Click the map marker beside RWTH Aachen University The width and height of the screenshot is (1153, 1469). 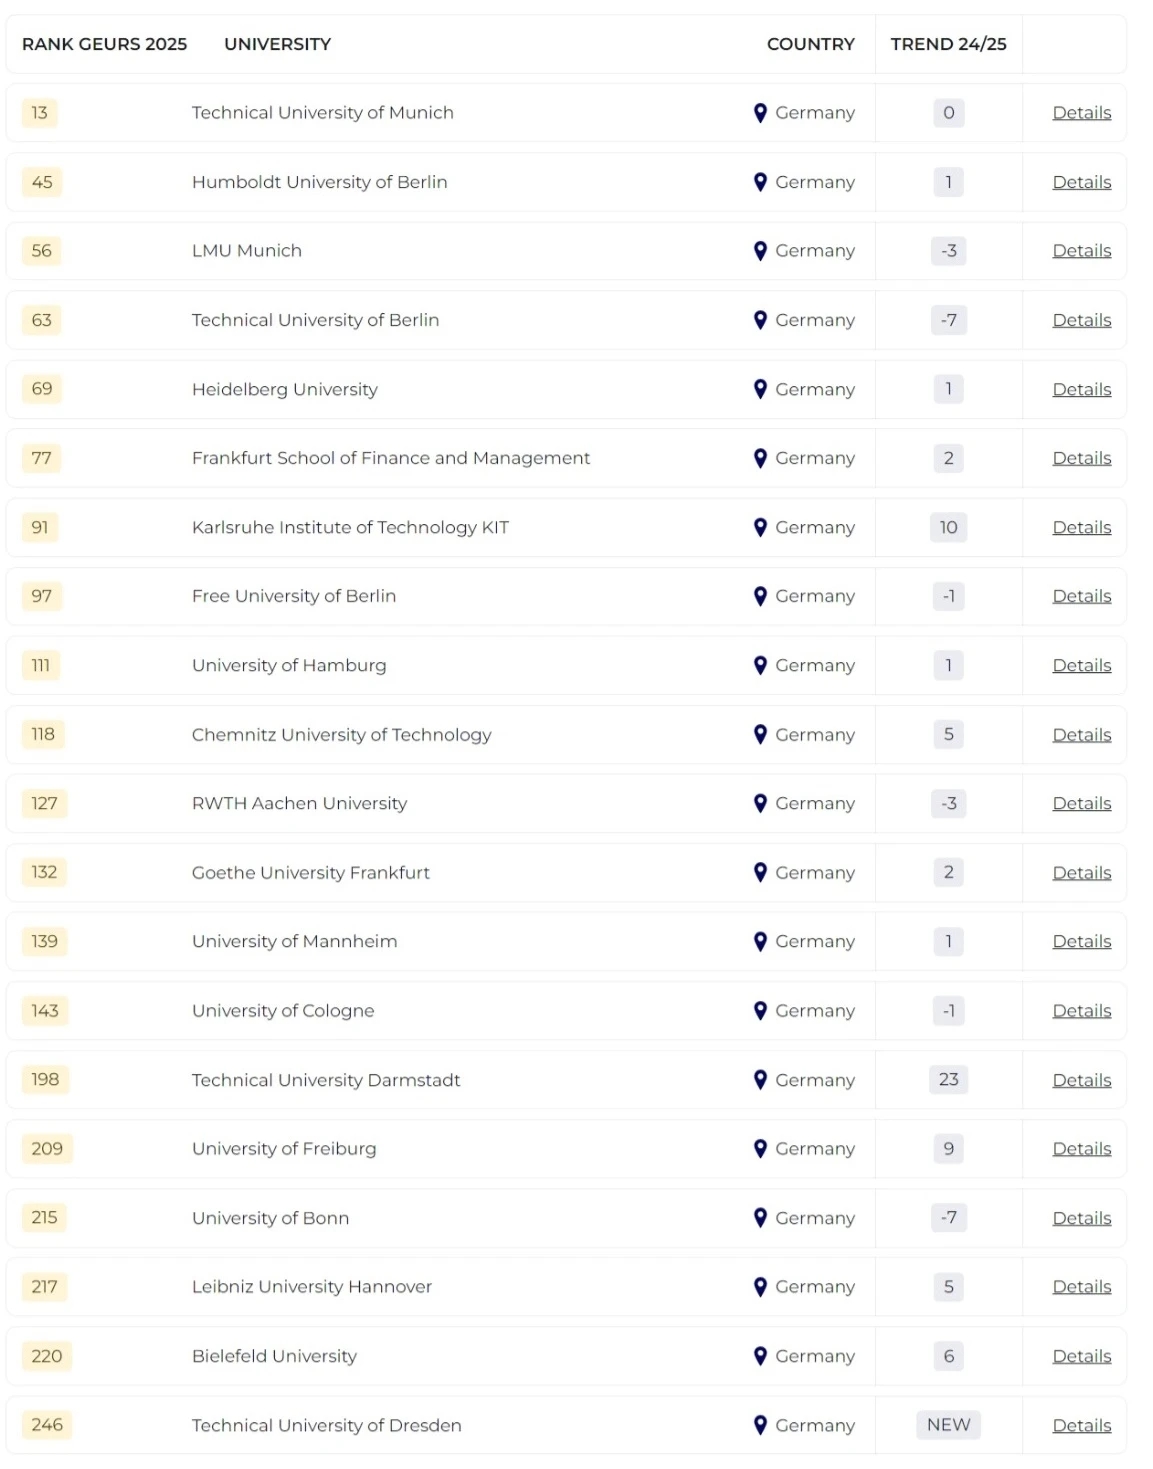pyautogui.click(x=763, y=803)
